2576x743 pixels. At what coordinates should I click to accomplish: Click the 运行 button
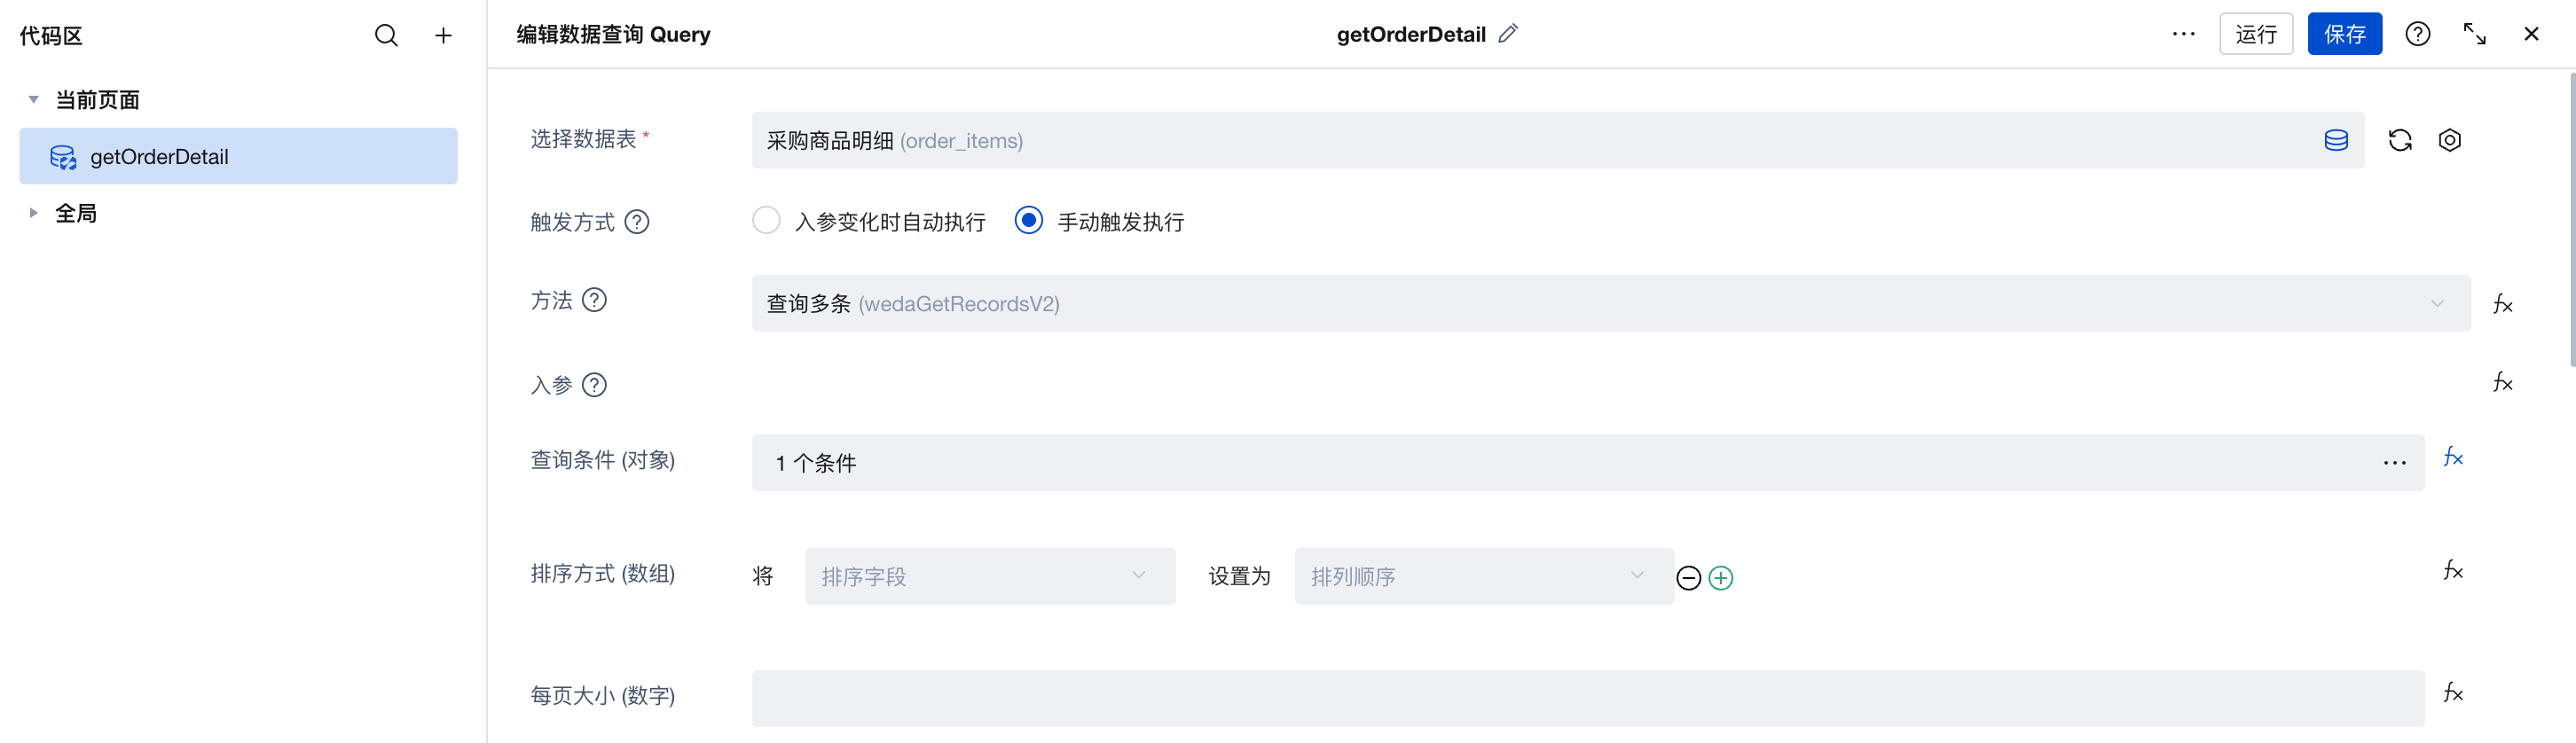coord(2255,34)
